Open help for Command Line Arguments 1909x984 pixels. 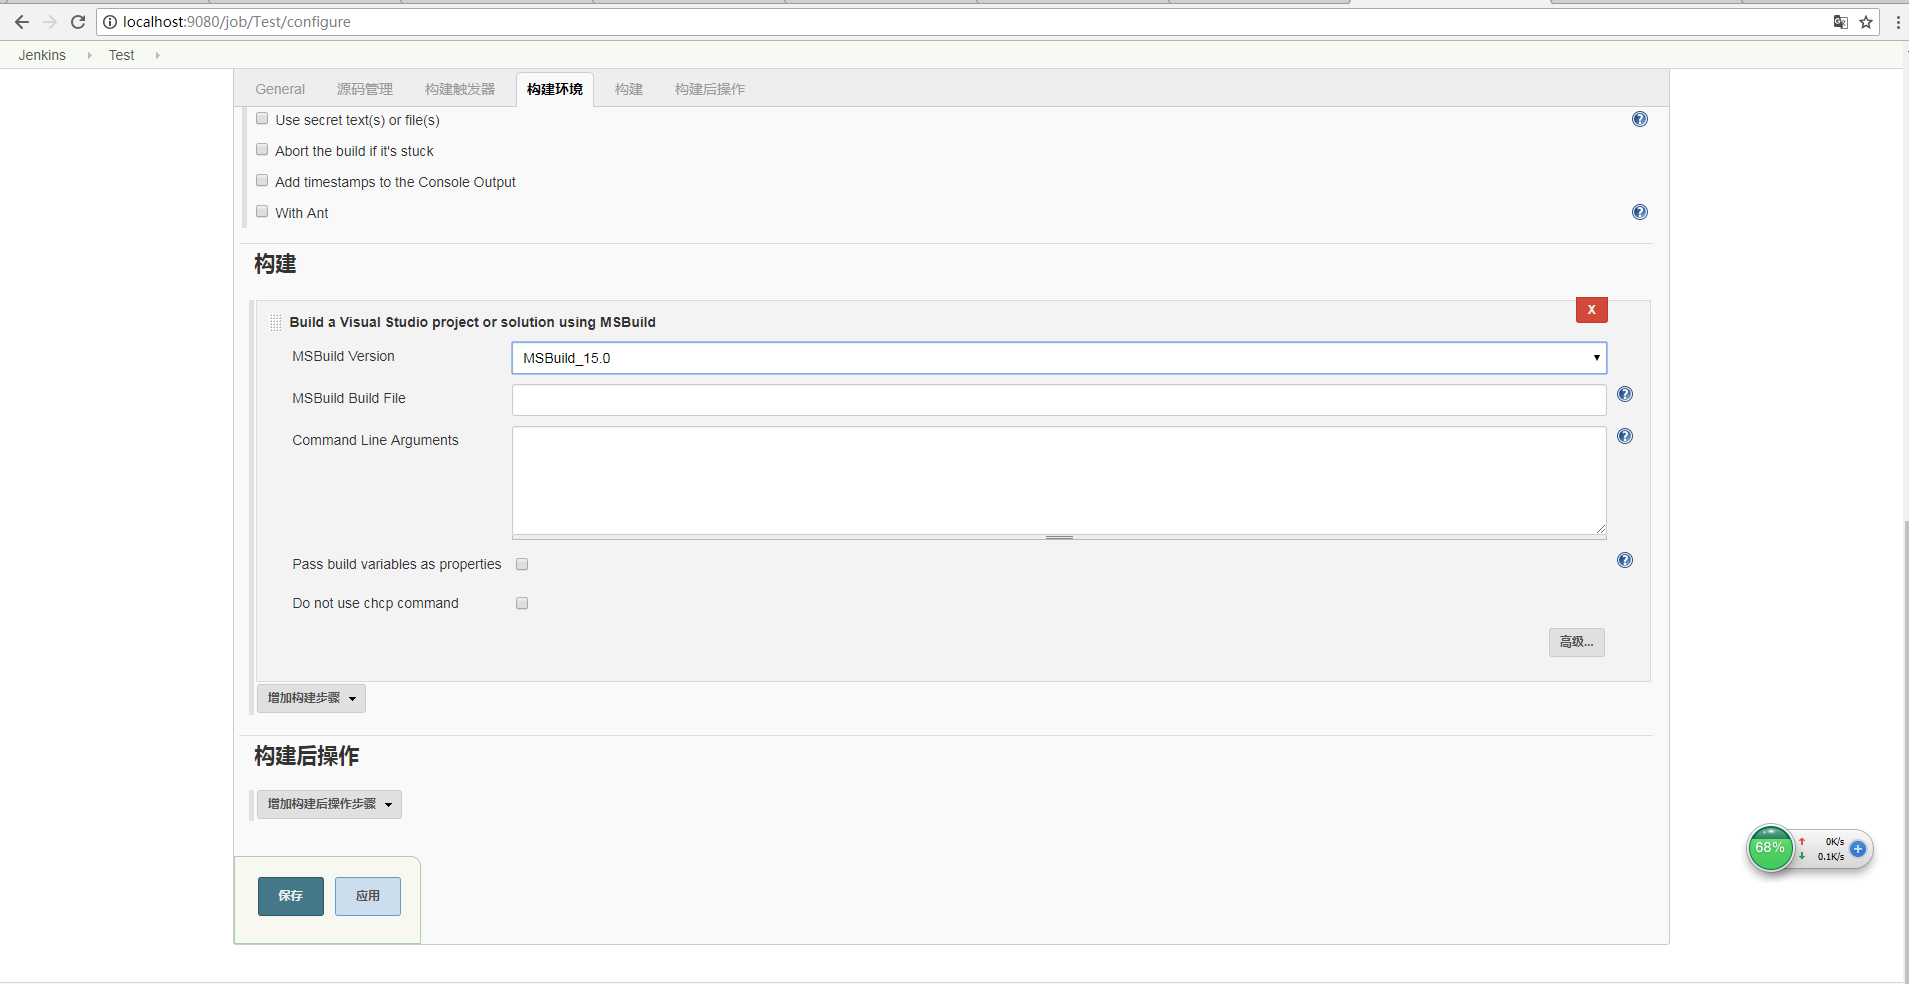[x=1625, y=436]
